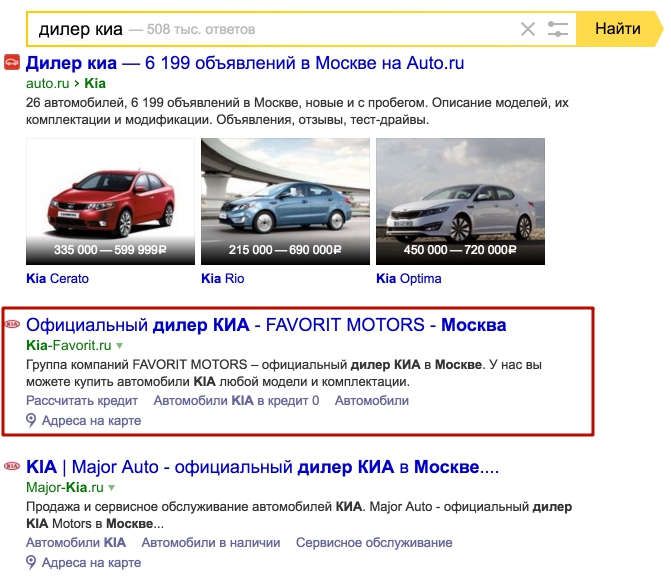Open KIA | Major Auto result title
This screenshot has width=671, height=585.
(x=262, y=467)
